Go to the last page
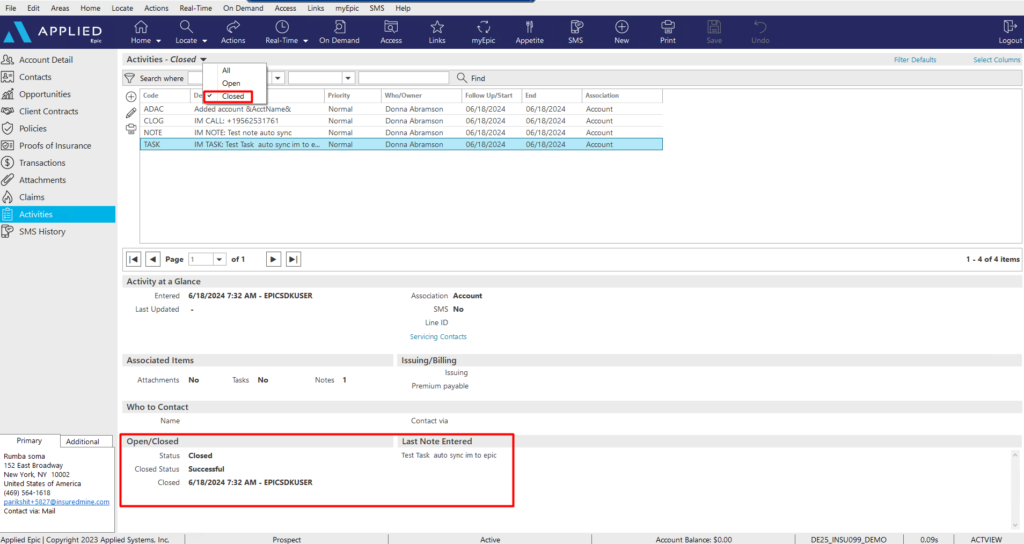 point(293,259)
